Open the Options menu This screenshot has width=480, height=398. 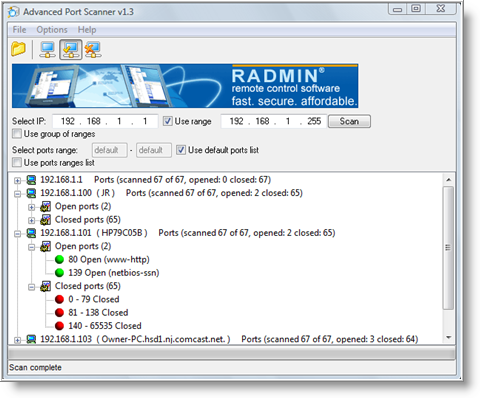tap(52, 30)
